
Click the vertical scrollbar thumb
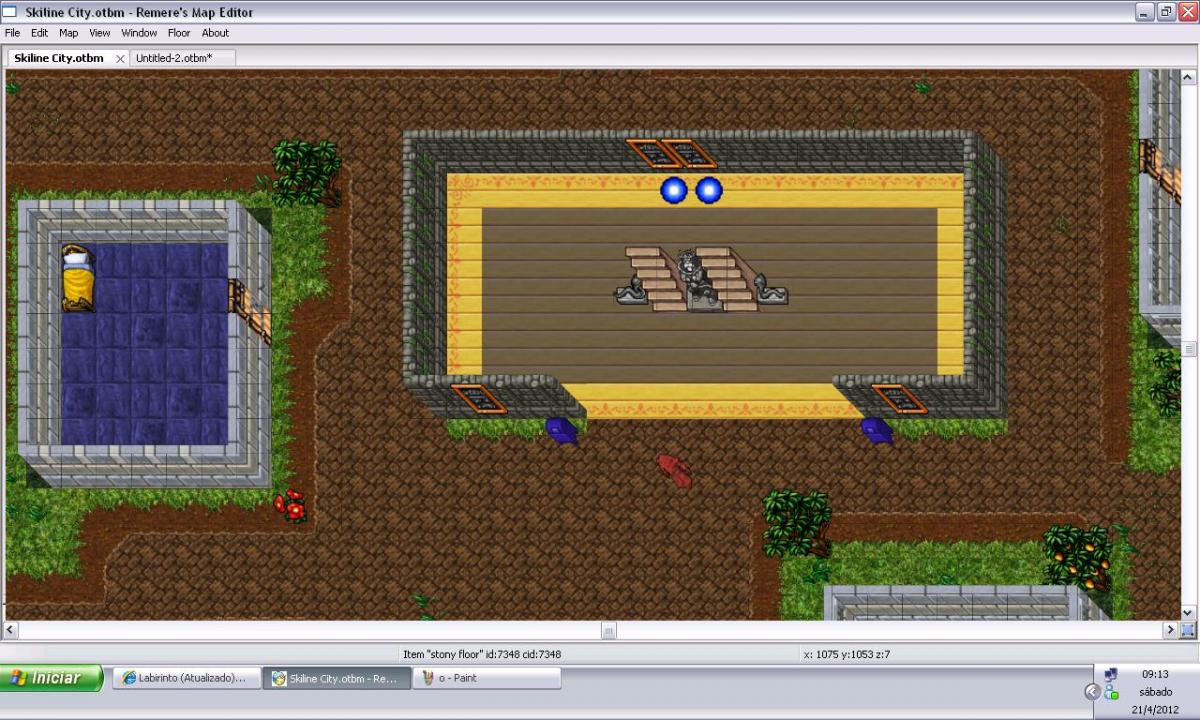coord(1189,349)
